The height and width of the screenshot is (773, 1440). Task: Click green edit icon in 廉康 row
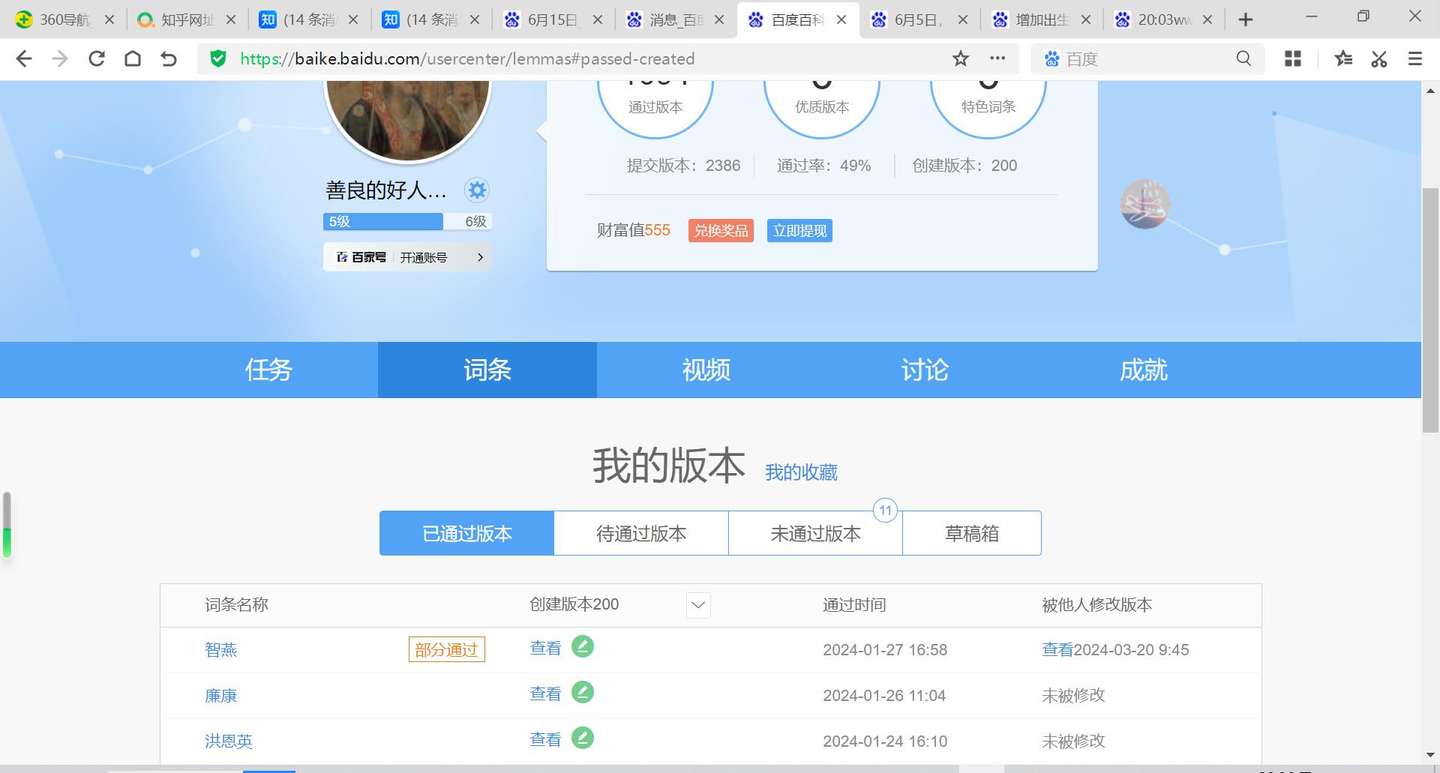(x=583, y=692)
